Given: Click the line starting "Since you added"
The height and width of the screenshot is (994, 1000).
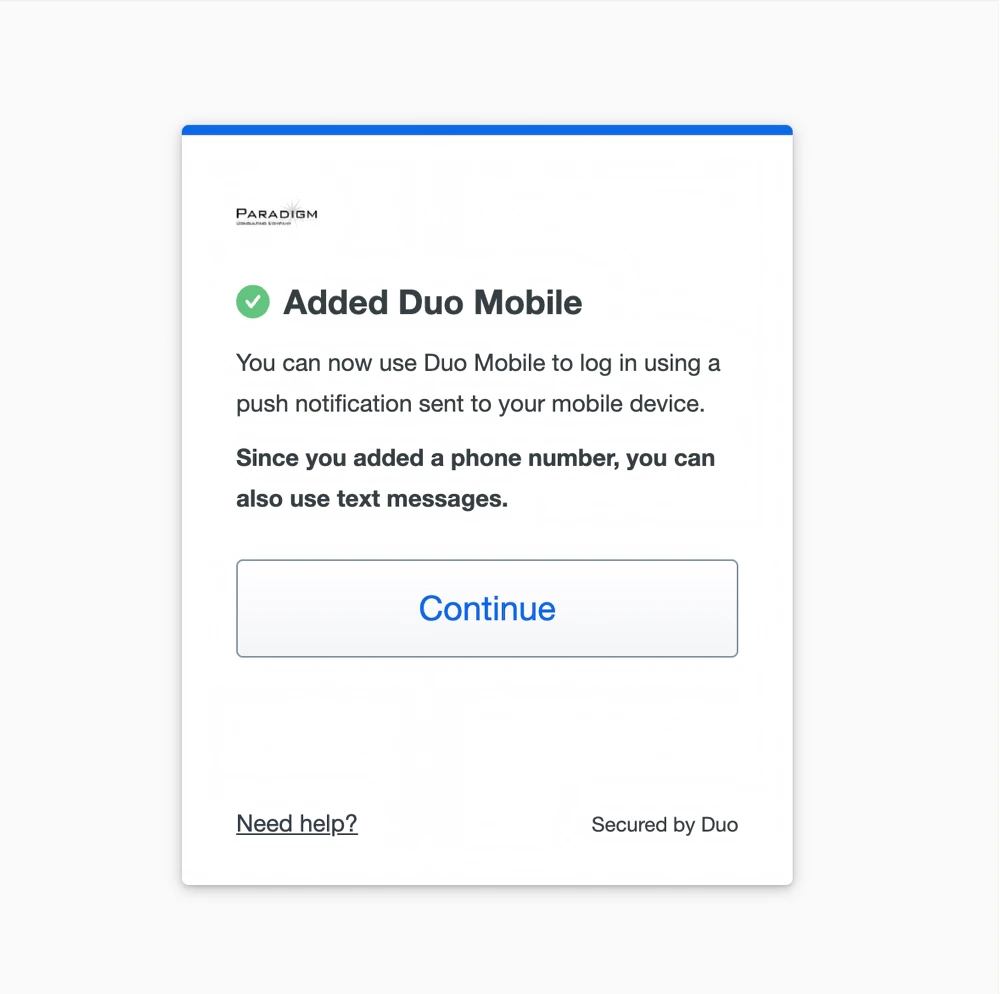Looking at the screenshot, I should [475, 458].
